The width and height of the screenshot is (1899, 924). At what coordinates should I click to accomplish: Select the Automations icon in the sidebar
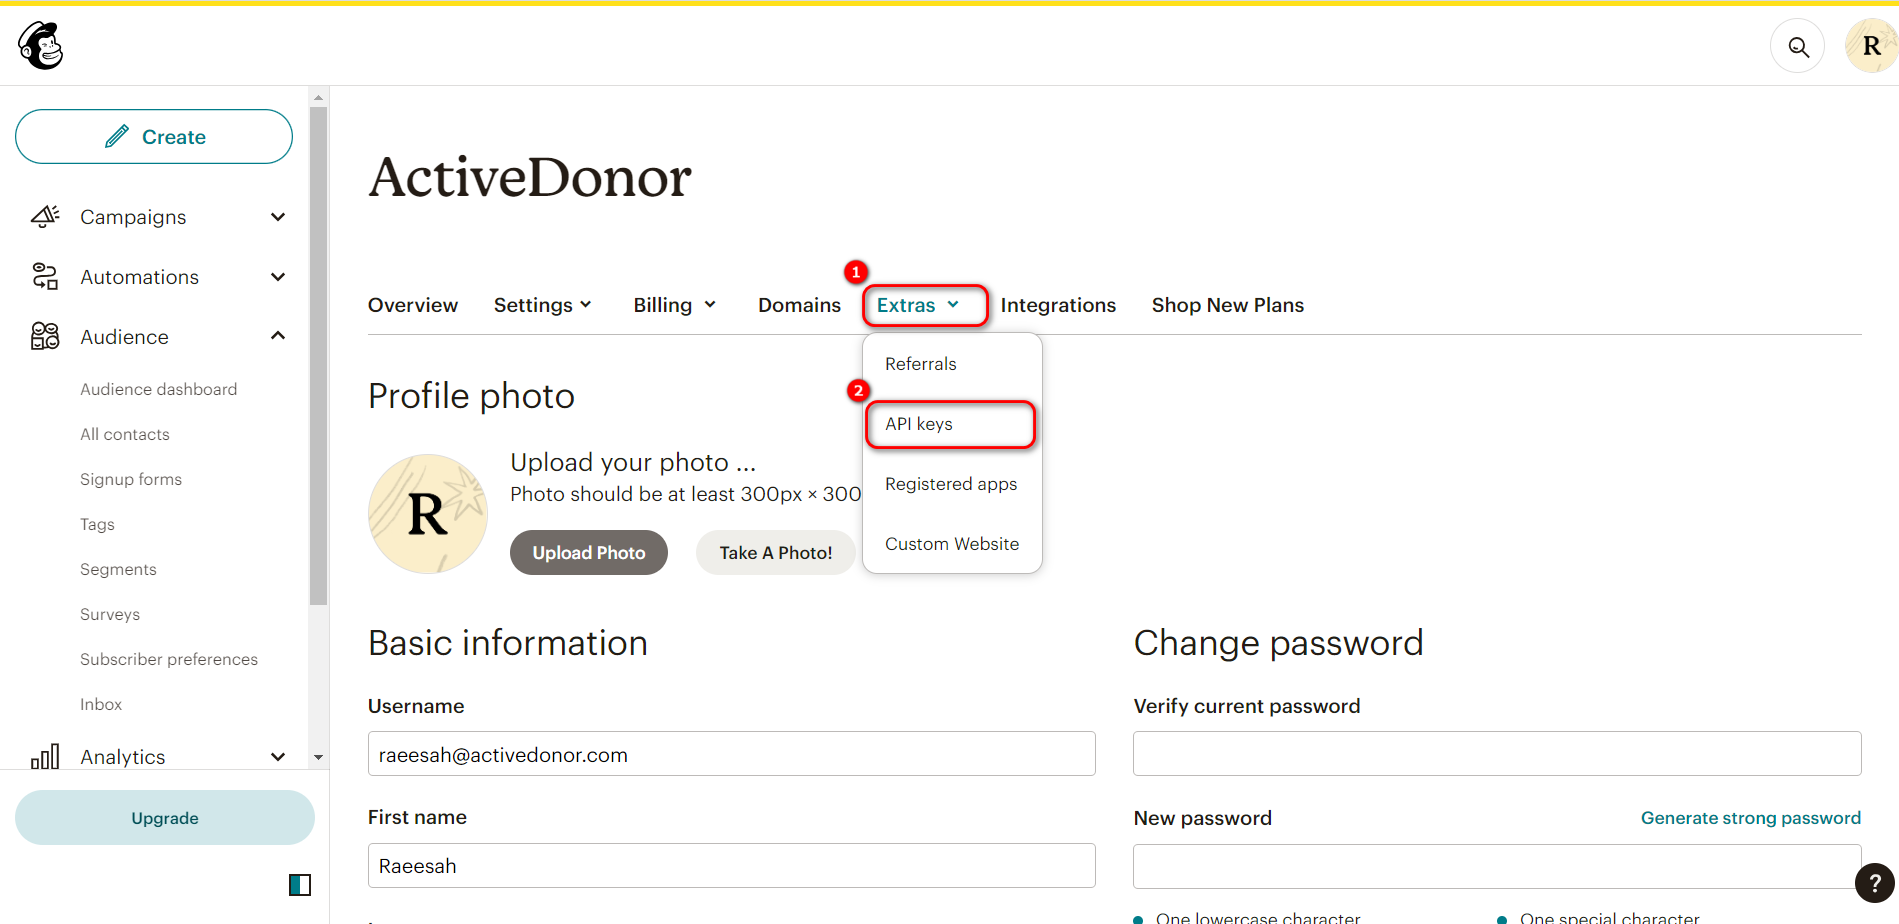44,276
